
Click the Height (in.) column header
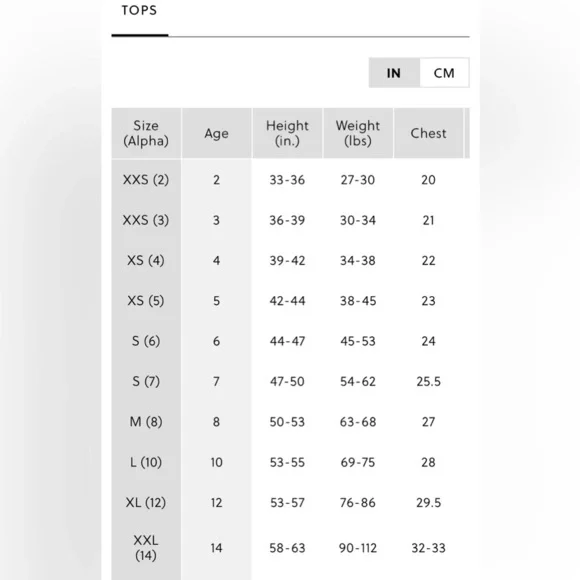(287, 133)
